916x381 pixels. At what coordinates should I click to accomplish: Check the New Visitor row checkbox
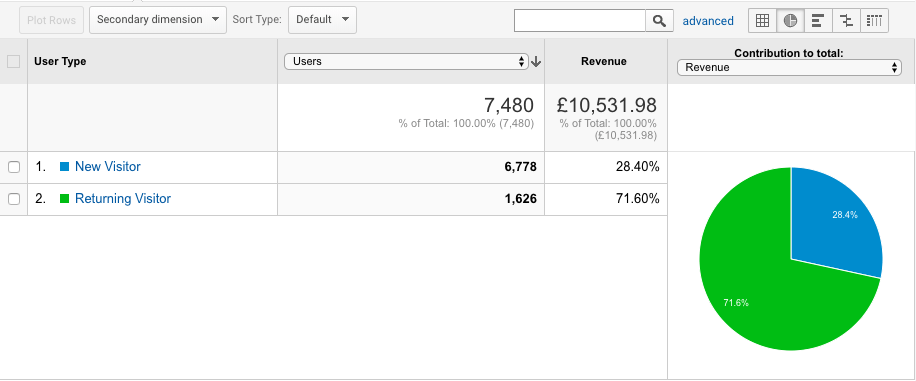pyautogui.click(x=14, y=167)
